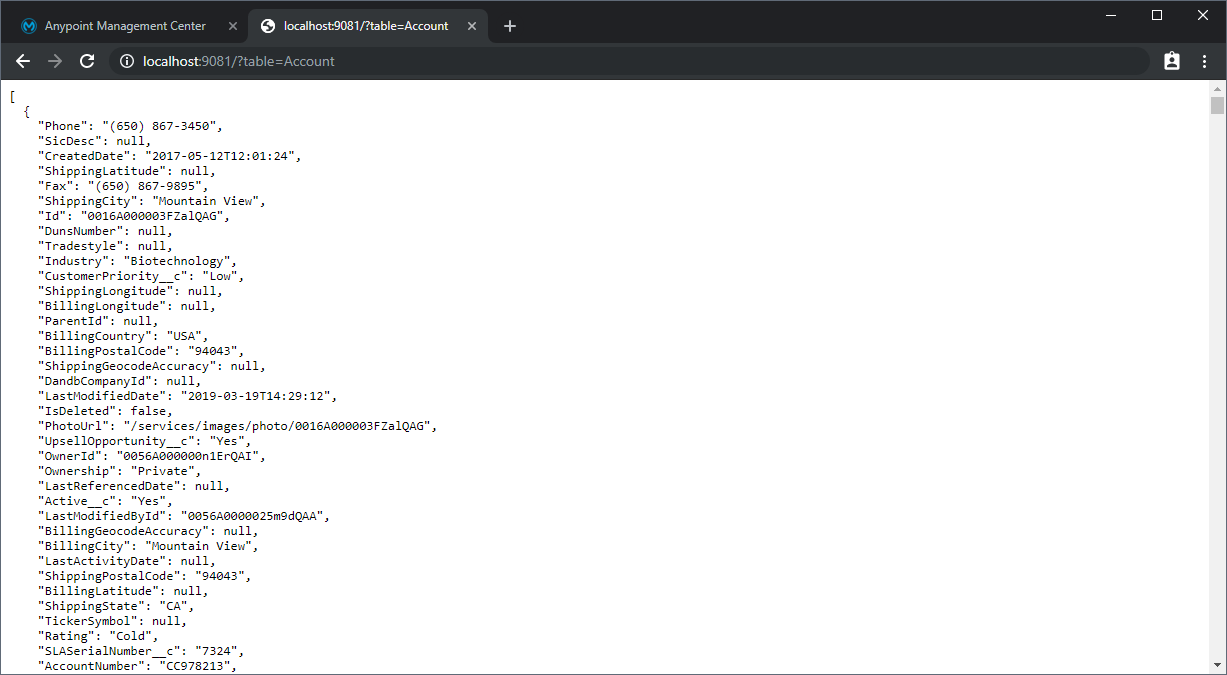Click the "ParentId" key

tap(74, 321)
